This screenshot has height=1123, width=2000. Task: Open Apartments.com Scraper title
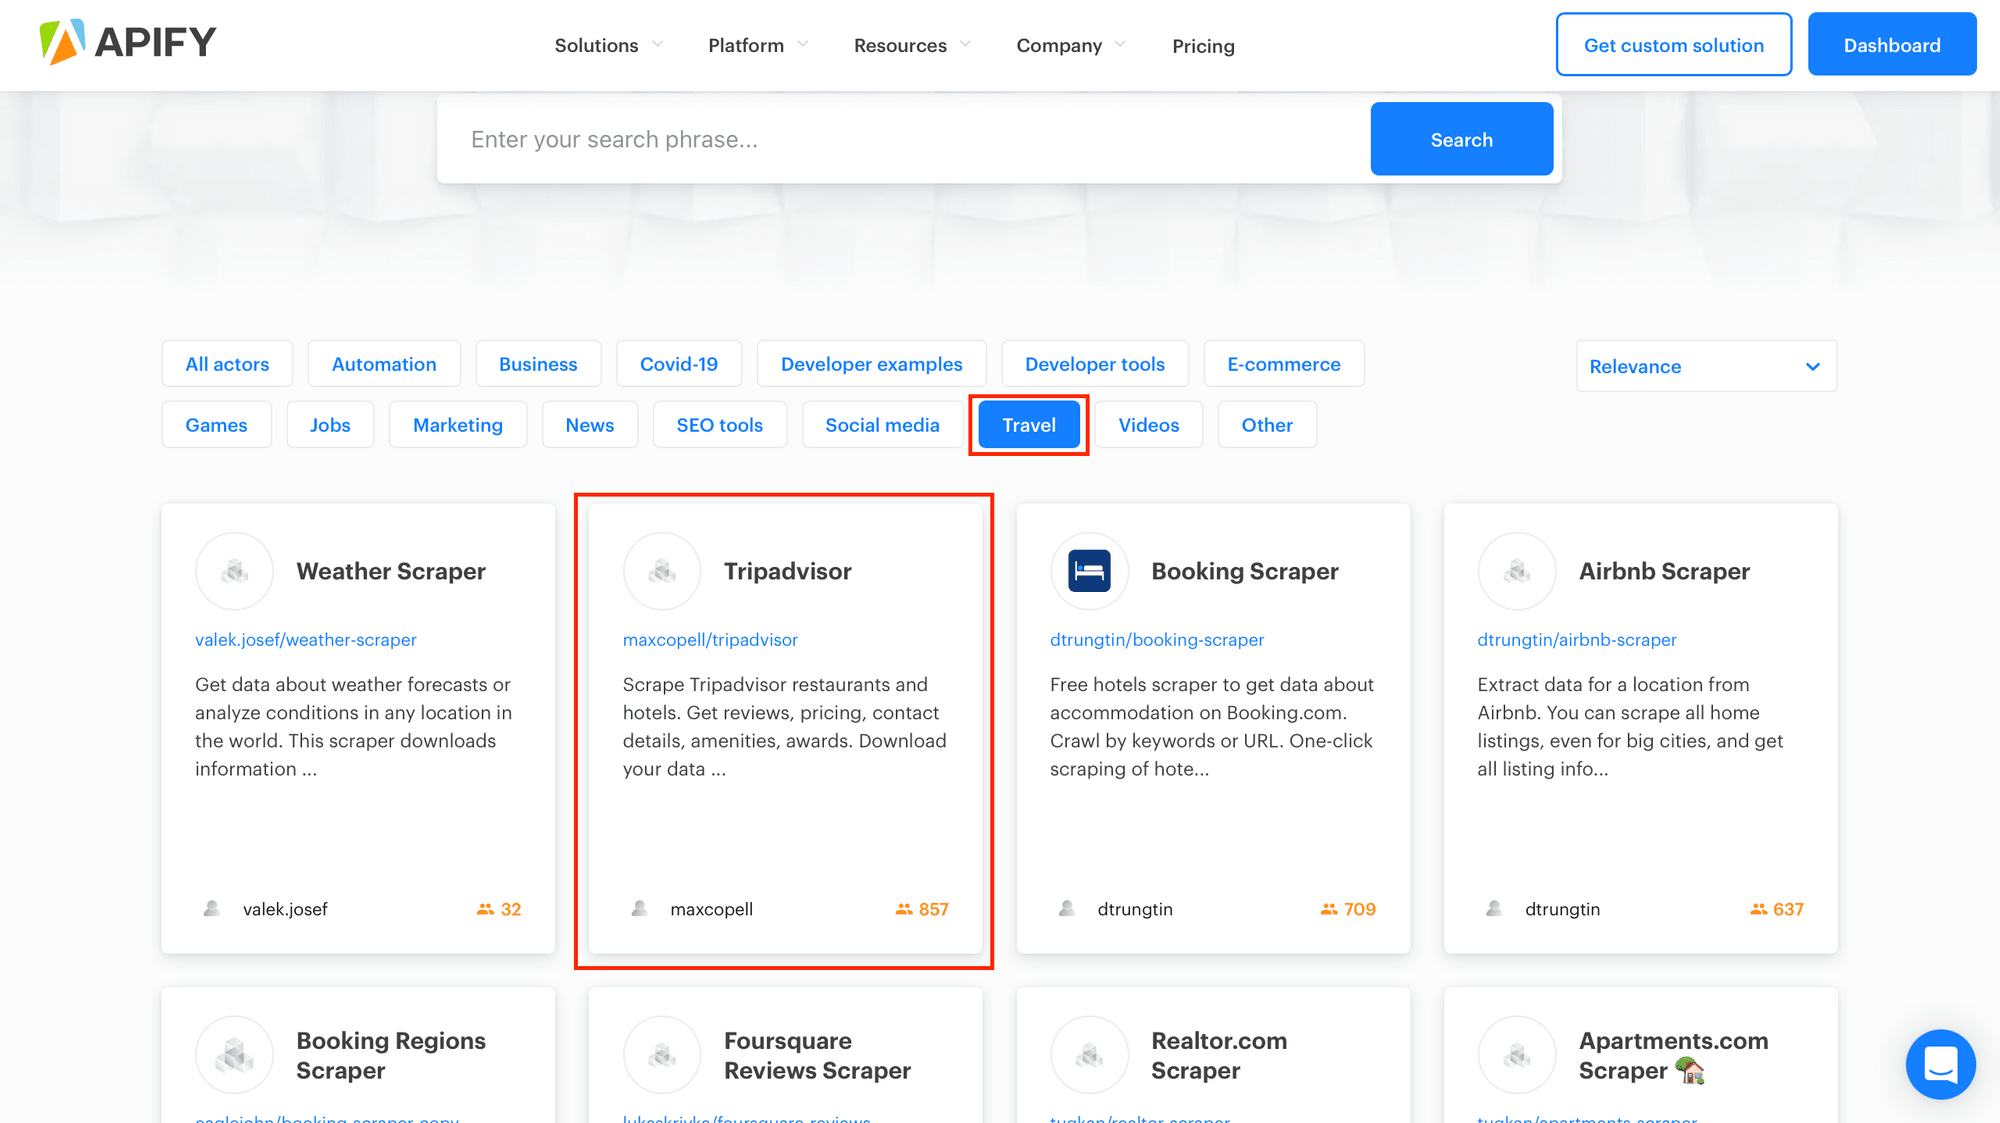[x=1673, y=1055]
